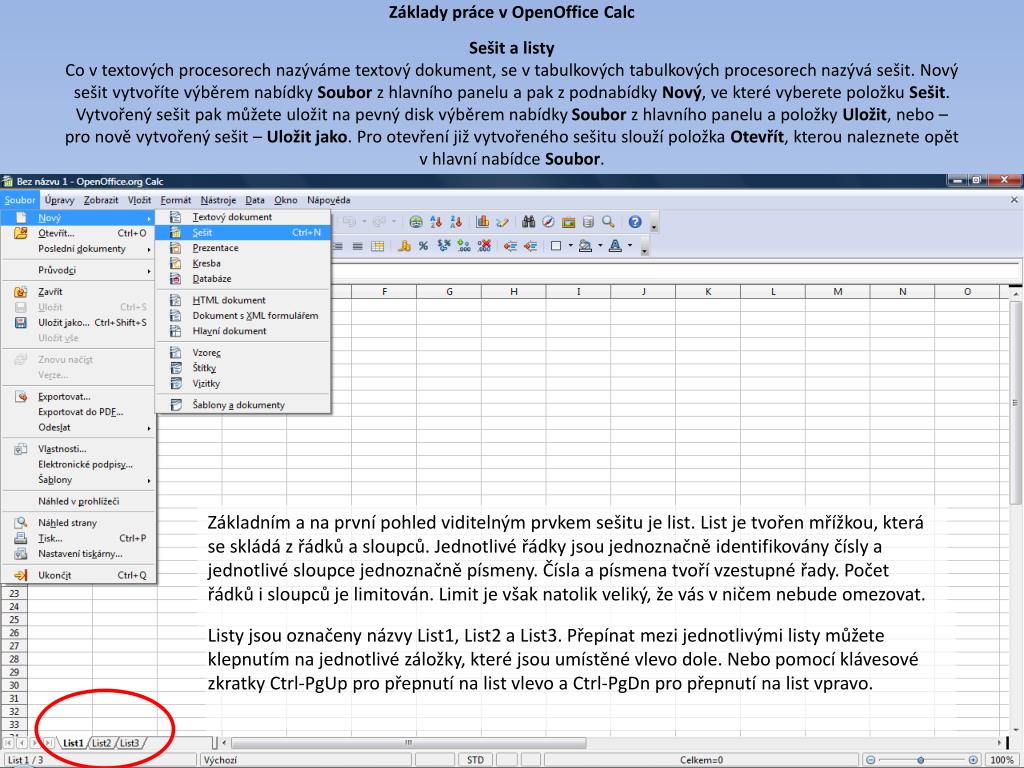Expand the formatting toolbar overflow arrow
The height and width of the screenshot is (768, 1024).
click(x=645, y=248)
